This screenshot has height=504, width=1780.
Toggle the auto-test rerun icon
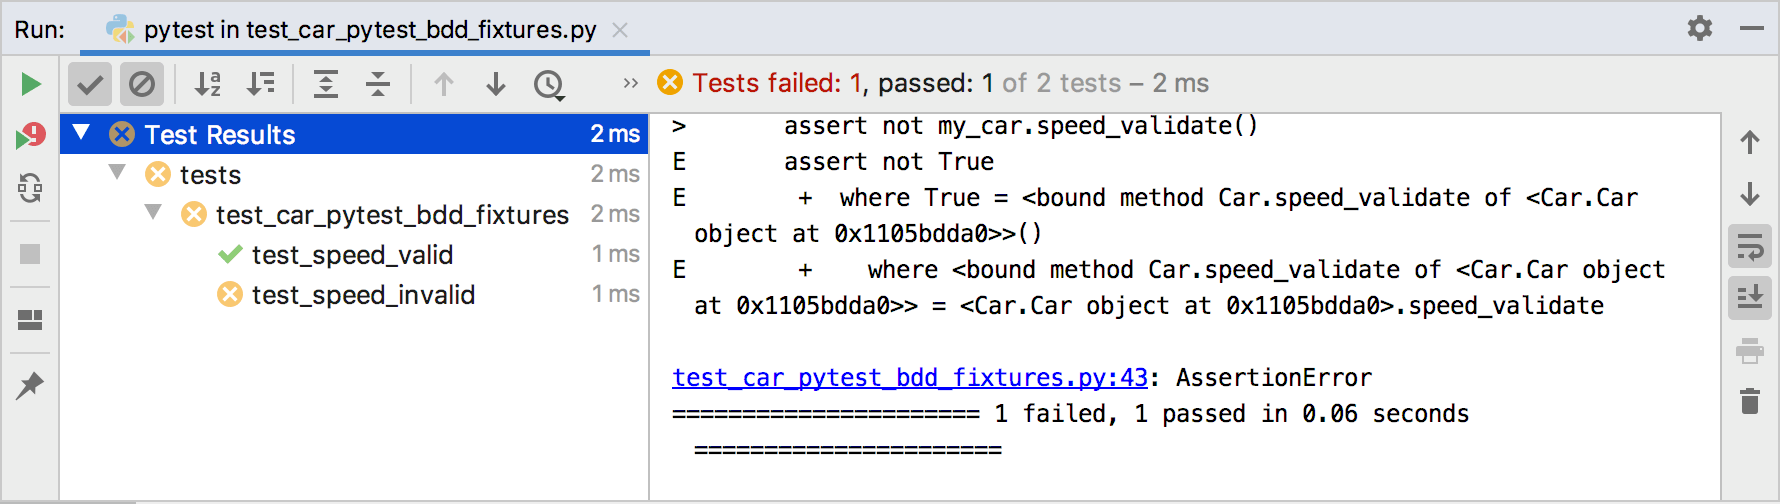30,188
